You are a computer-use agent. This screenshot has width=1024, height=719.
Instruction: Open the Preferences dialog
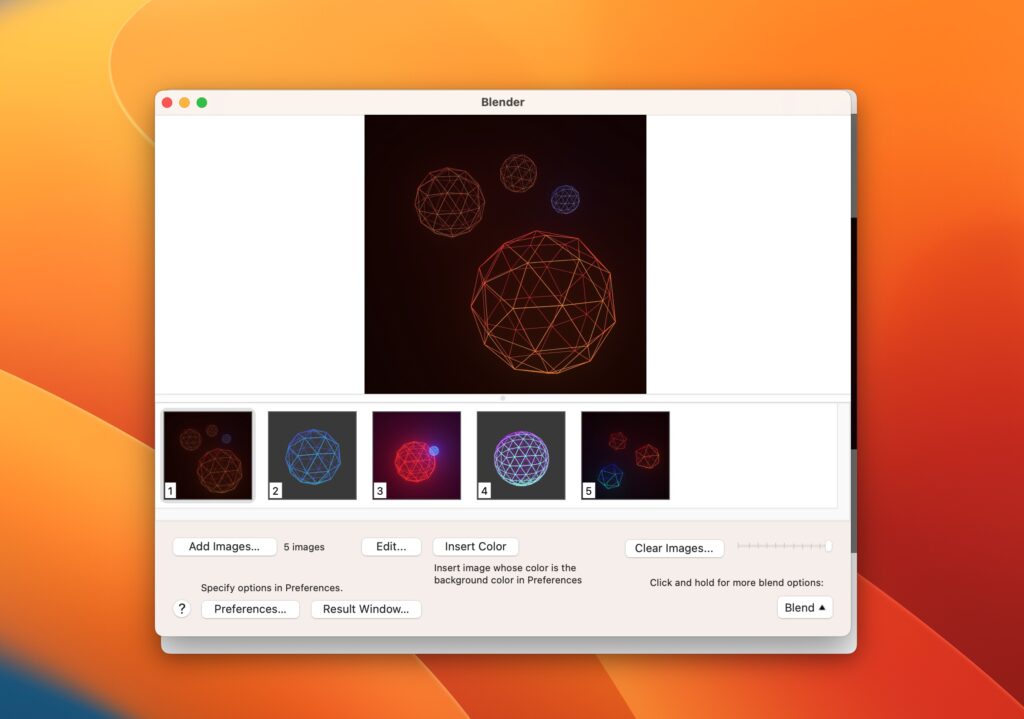point(250,609)
